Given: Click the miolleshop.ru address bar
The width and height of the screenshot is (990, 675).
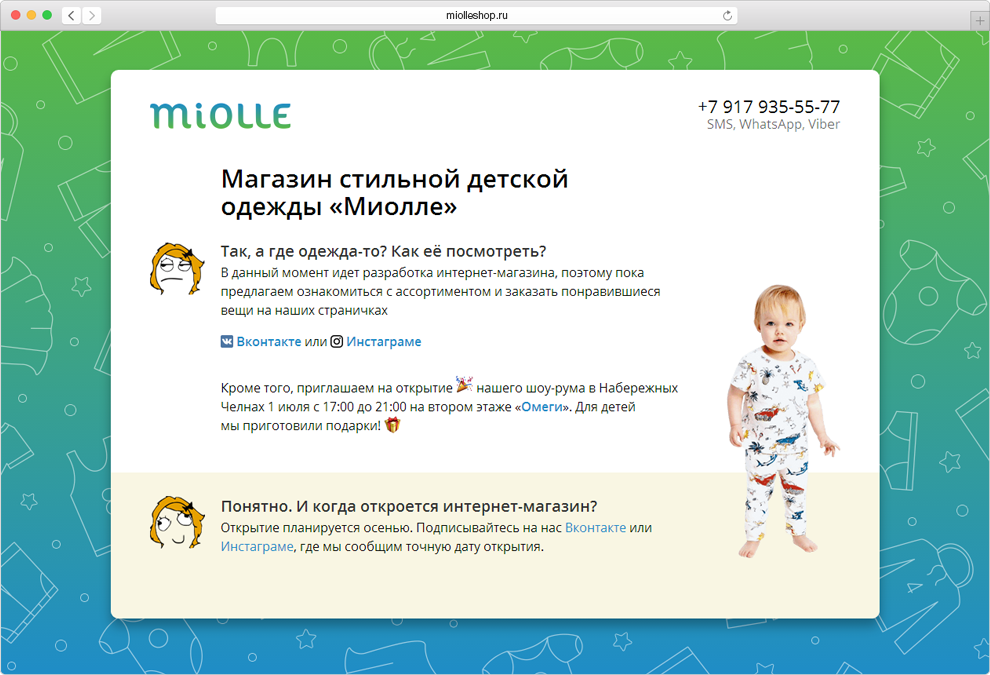Looking at the screenshot, I should coord(476,16).
